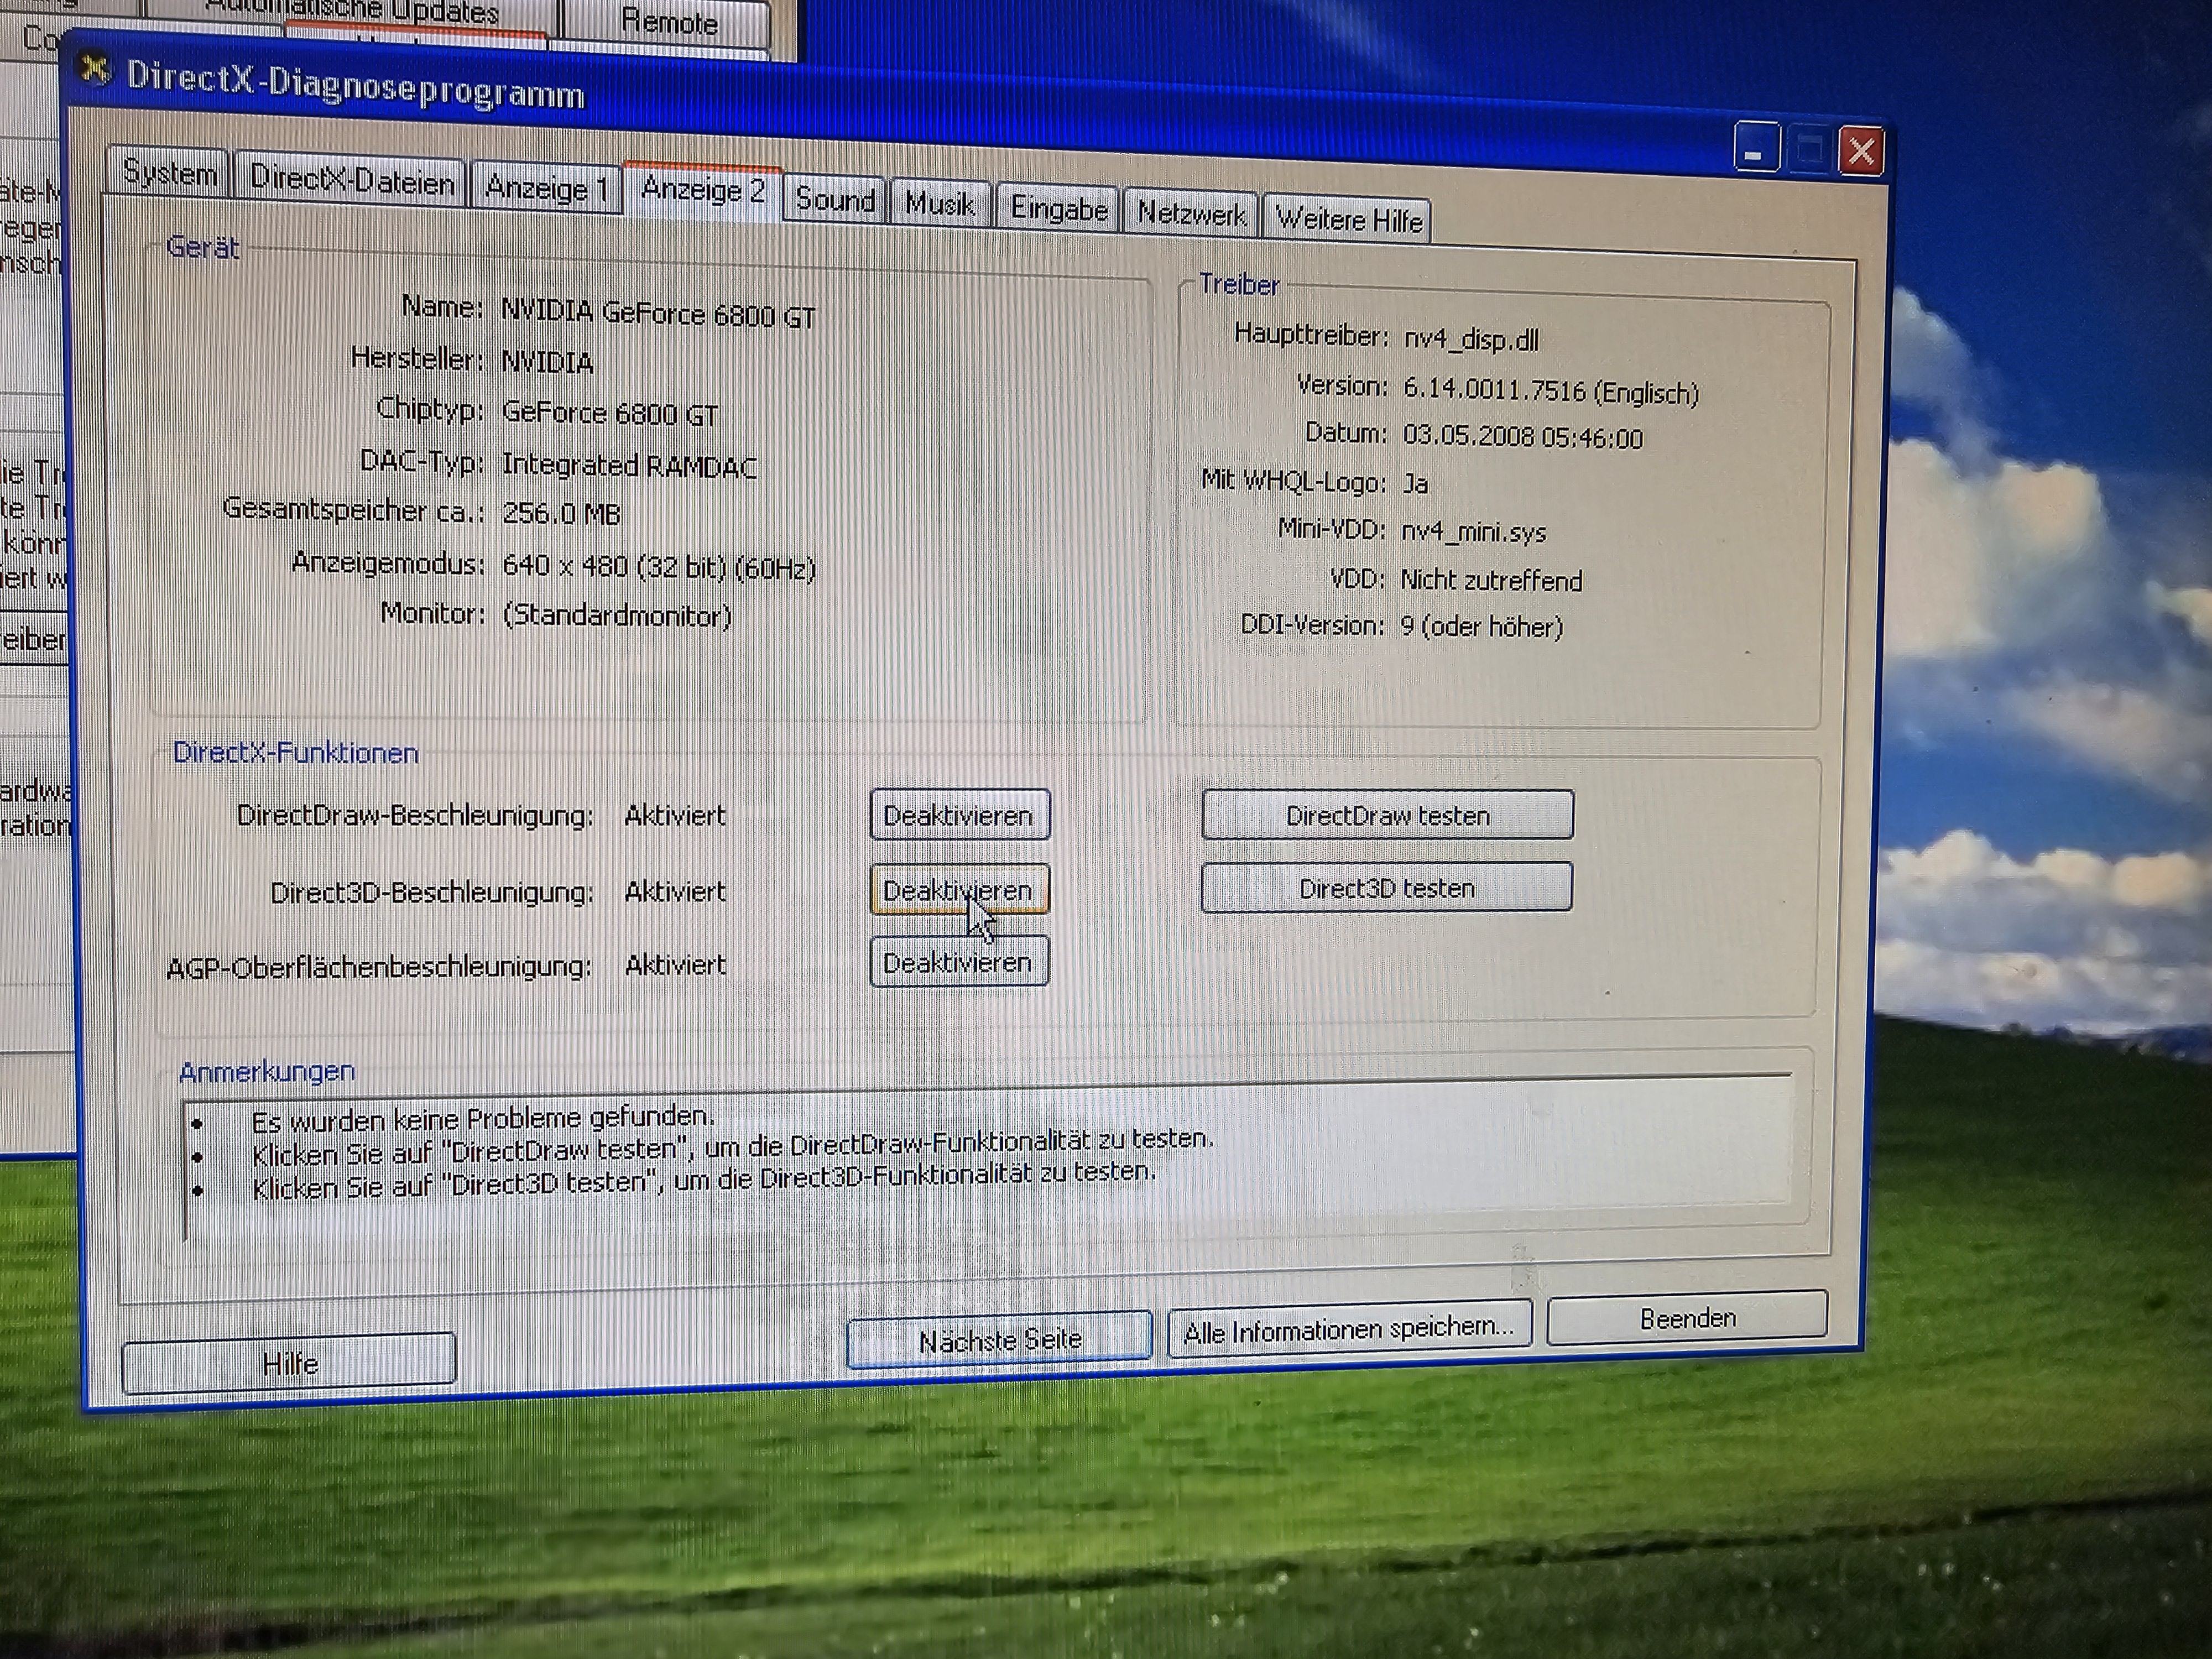
Task: Open the DirectX-Dateien tab
Action: click(351, 181)
